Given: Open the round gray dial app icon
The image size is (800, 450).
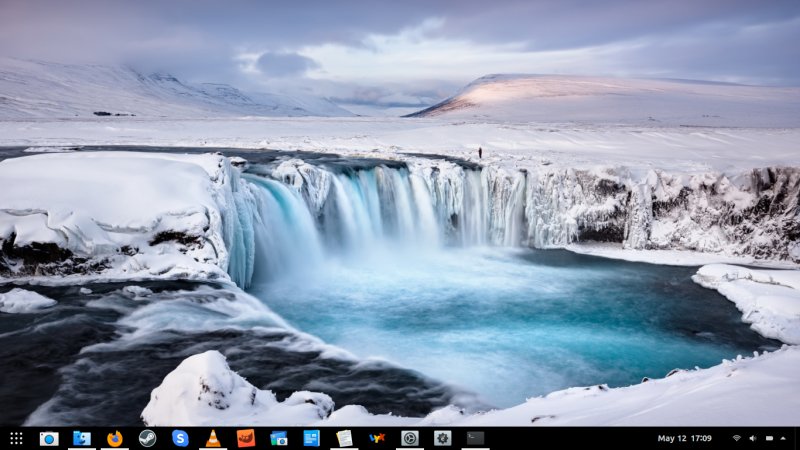Looking at the screenshot, I should pos(409,438).
